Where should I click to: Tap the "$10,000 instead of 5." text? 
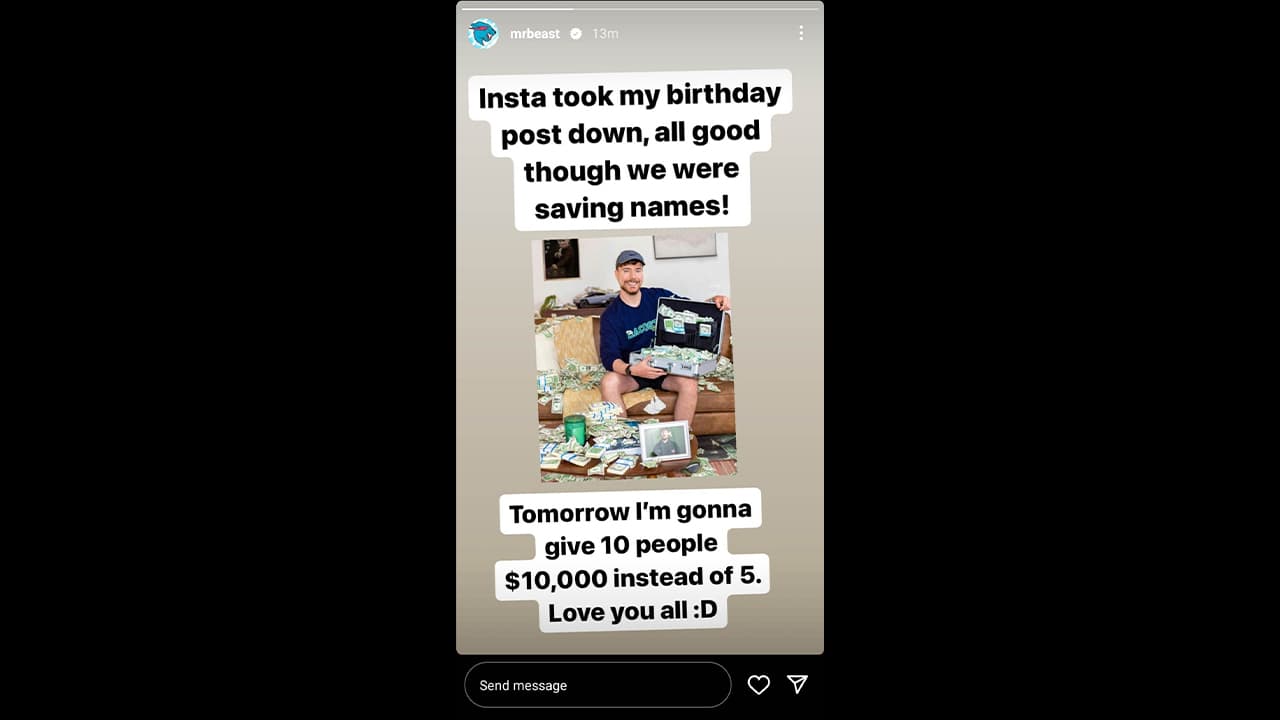coord(632,578)
